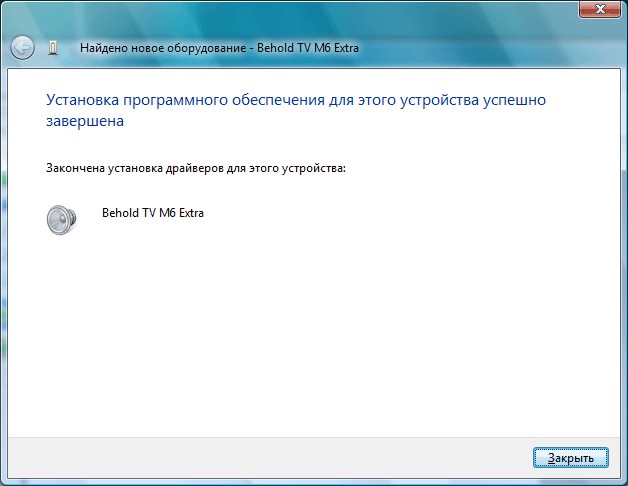628x486 pixels.
Task: Click window title "Найдено новое оборудование"
Action: 163,48
